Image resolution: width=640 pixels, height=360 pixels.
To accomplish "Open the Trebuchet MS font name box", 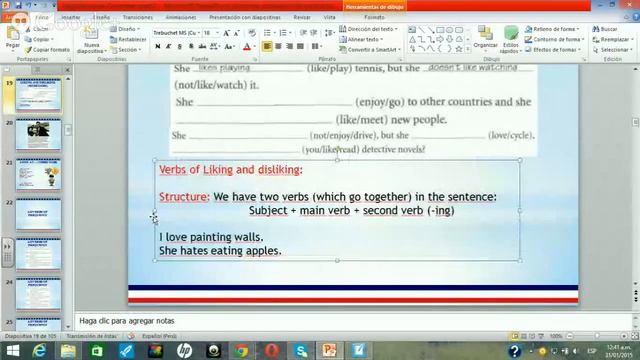I will coord(177,33).
